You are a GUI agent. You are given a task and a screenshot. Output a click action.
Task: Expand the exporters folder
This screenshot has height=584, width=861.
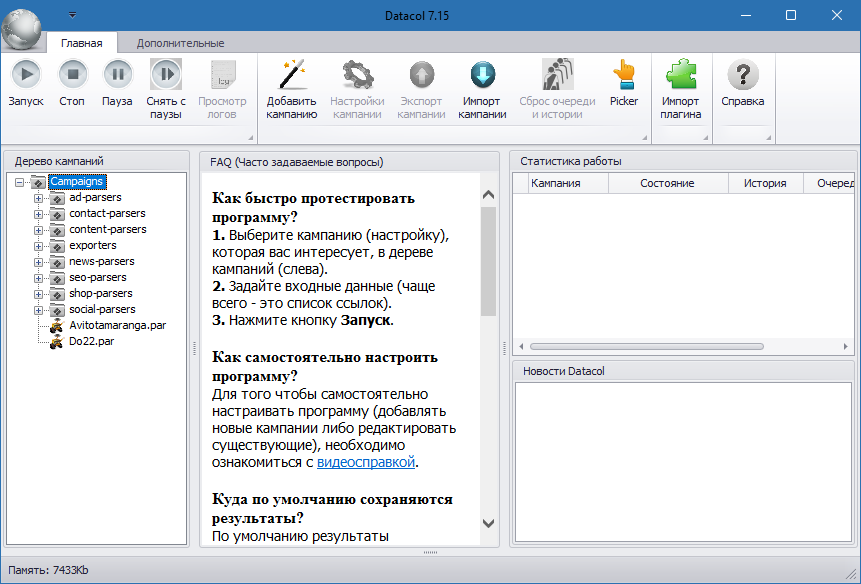pyautogui.click(x=38, y=246)
